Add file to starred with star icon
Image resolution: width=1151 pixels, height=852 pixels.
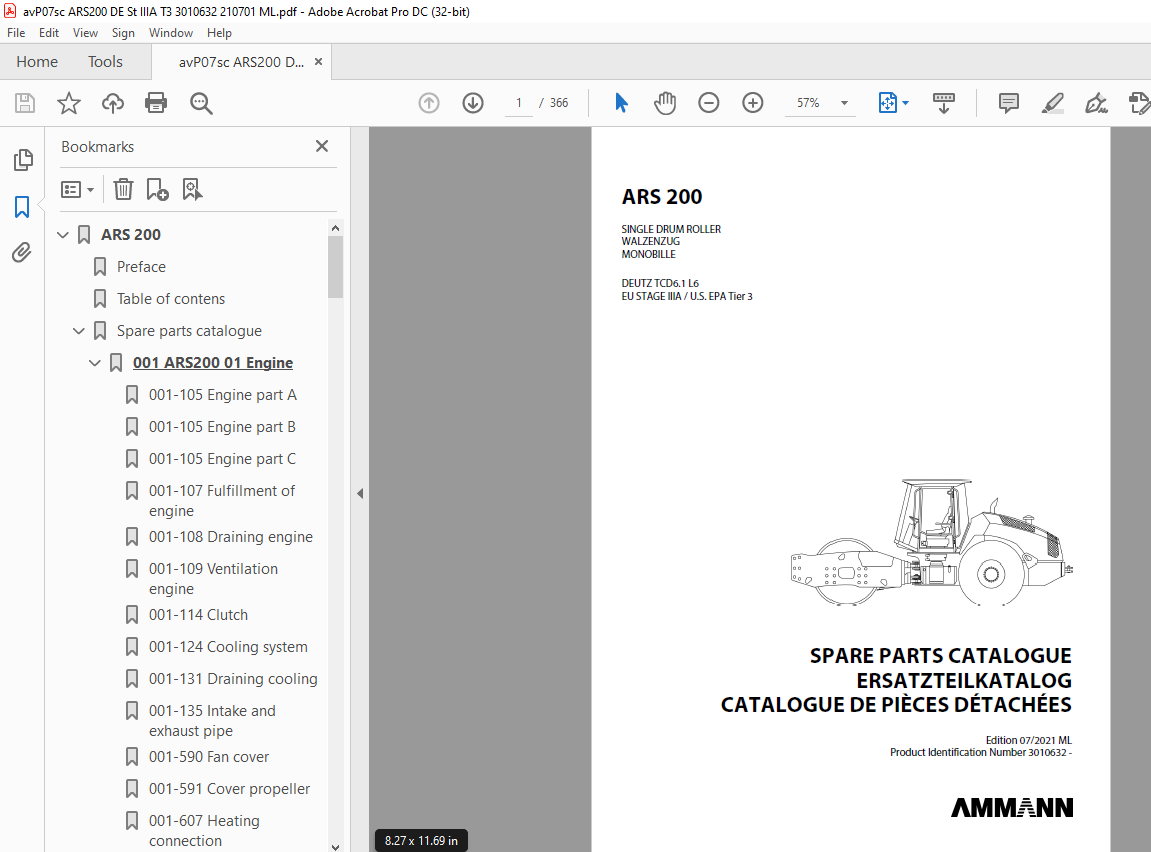click(69, 103)
